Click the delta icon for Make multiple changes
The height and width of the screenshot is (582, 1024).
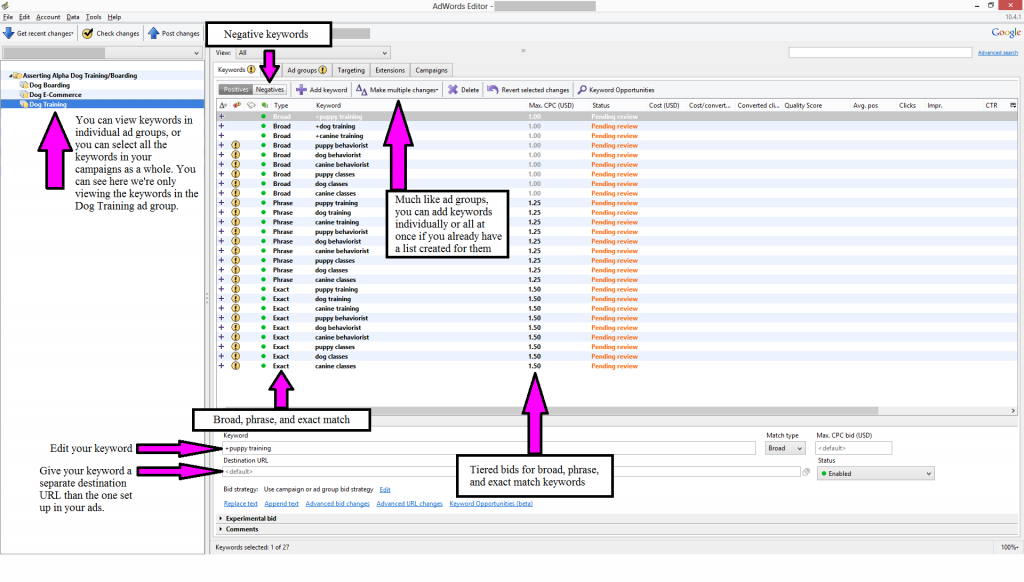[x=361, y=89]
